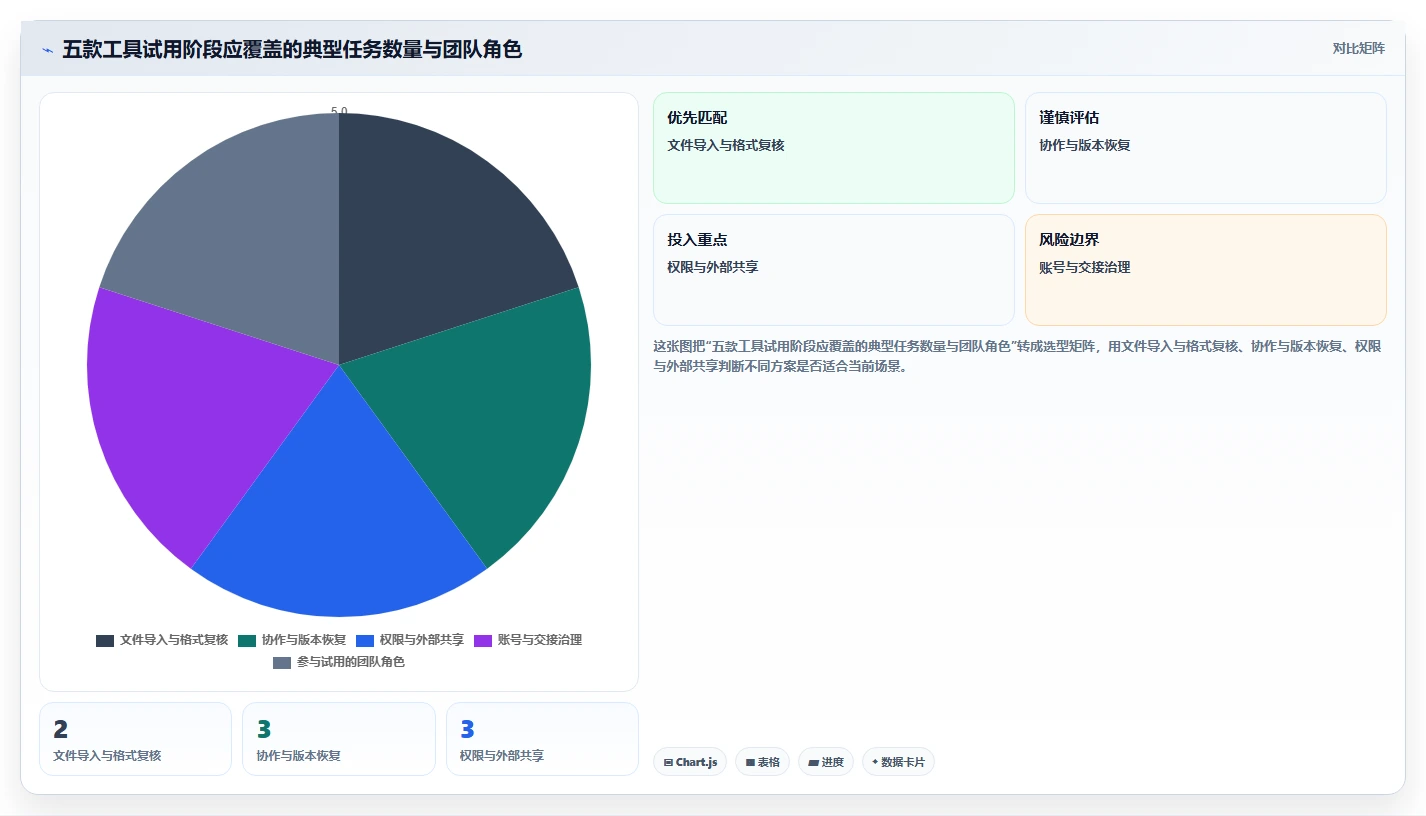Click the stat card showing 3 权限与外部共享
This screenshot has width=1426, height=816.
(x=542, y=739)
